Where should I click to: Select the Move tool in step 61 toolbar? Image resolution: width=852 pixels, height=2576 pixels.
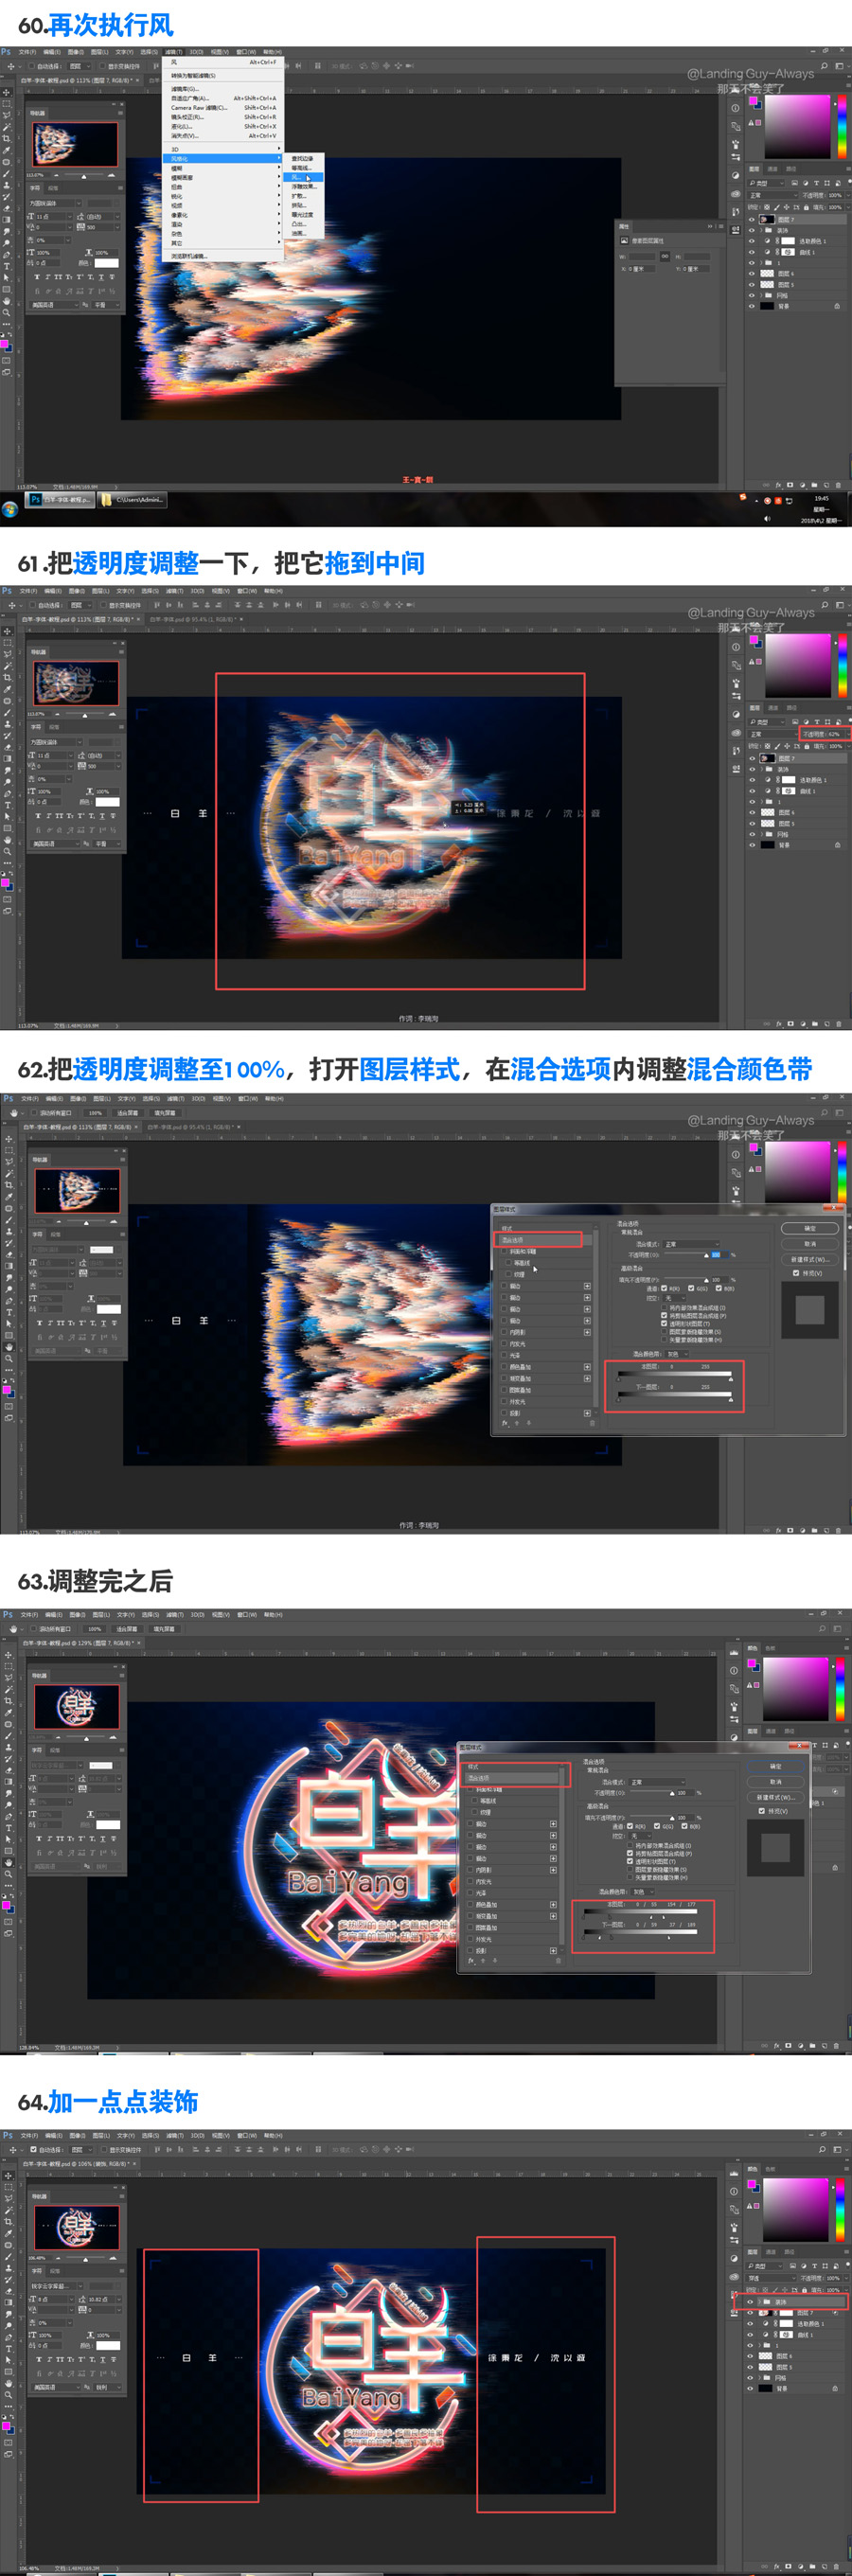6,631
